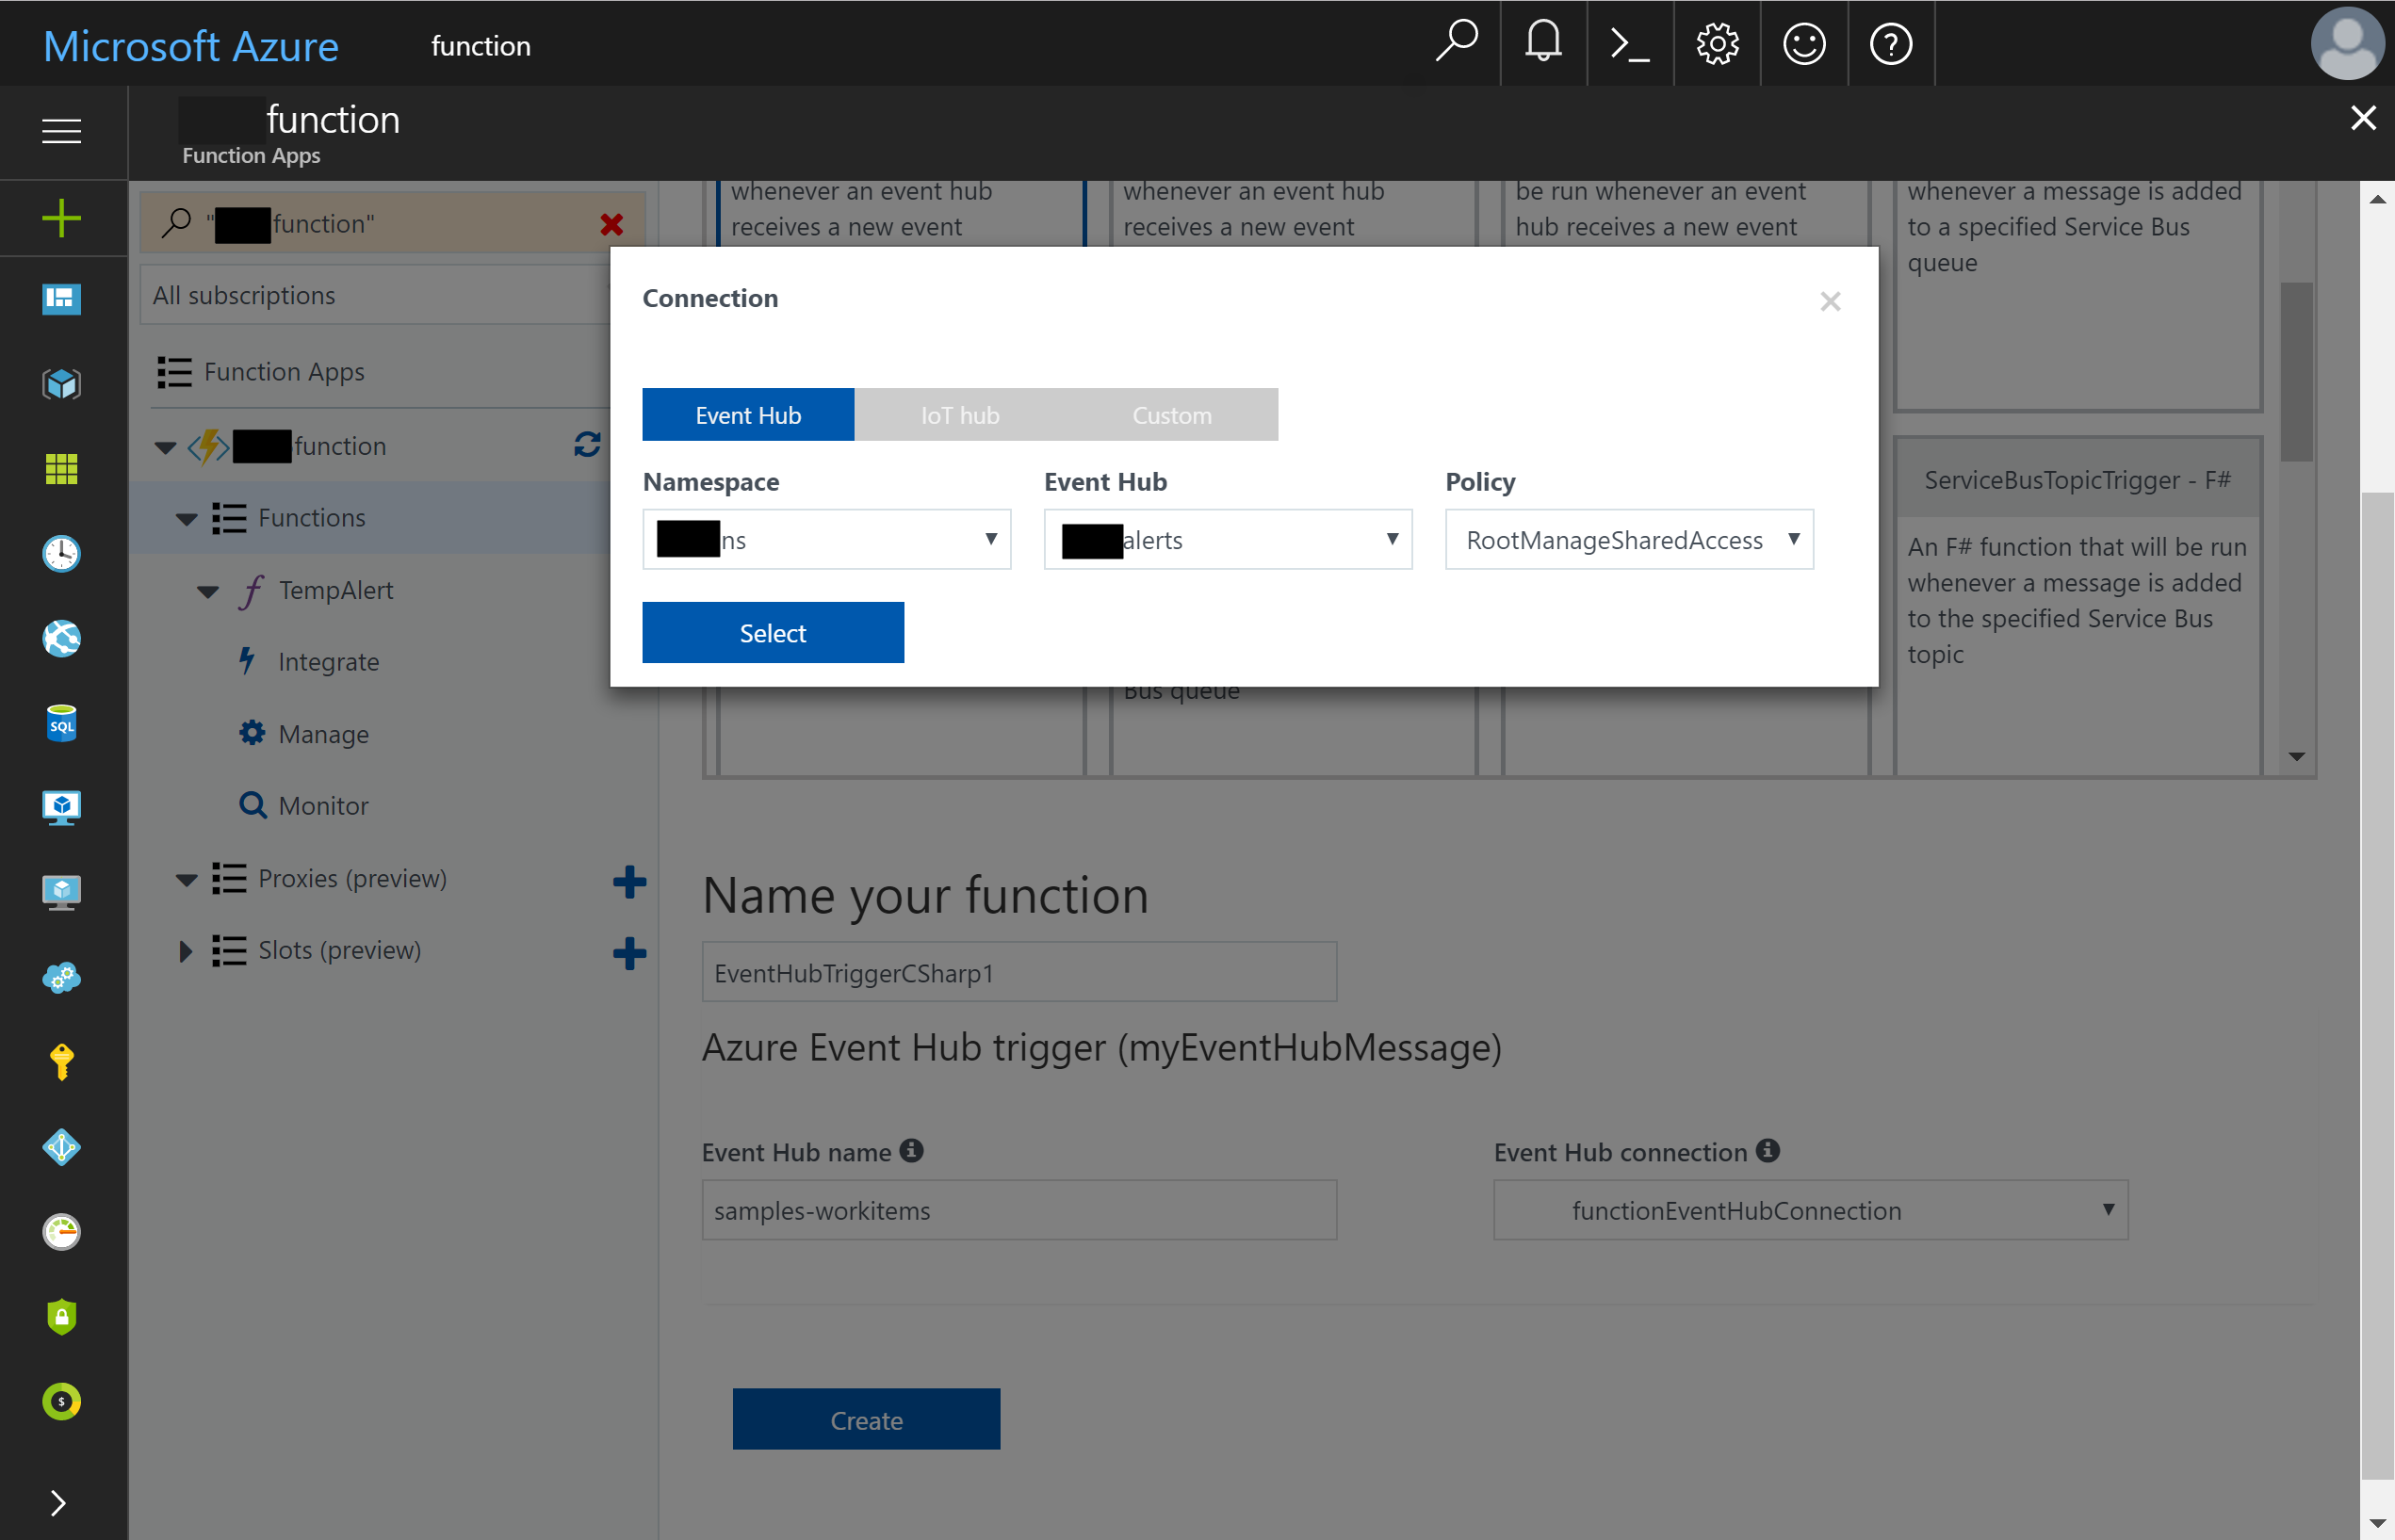Open Recent clock icon in sidebar
2395x1540 pixels.
point(62,553)
